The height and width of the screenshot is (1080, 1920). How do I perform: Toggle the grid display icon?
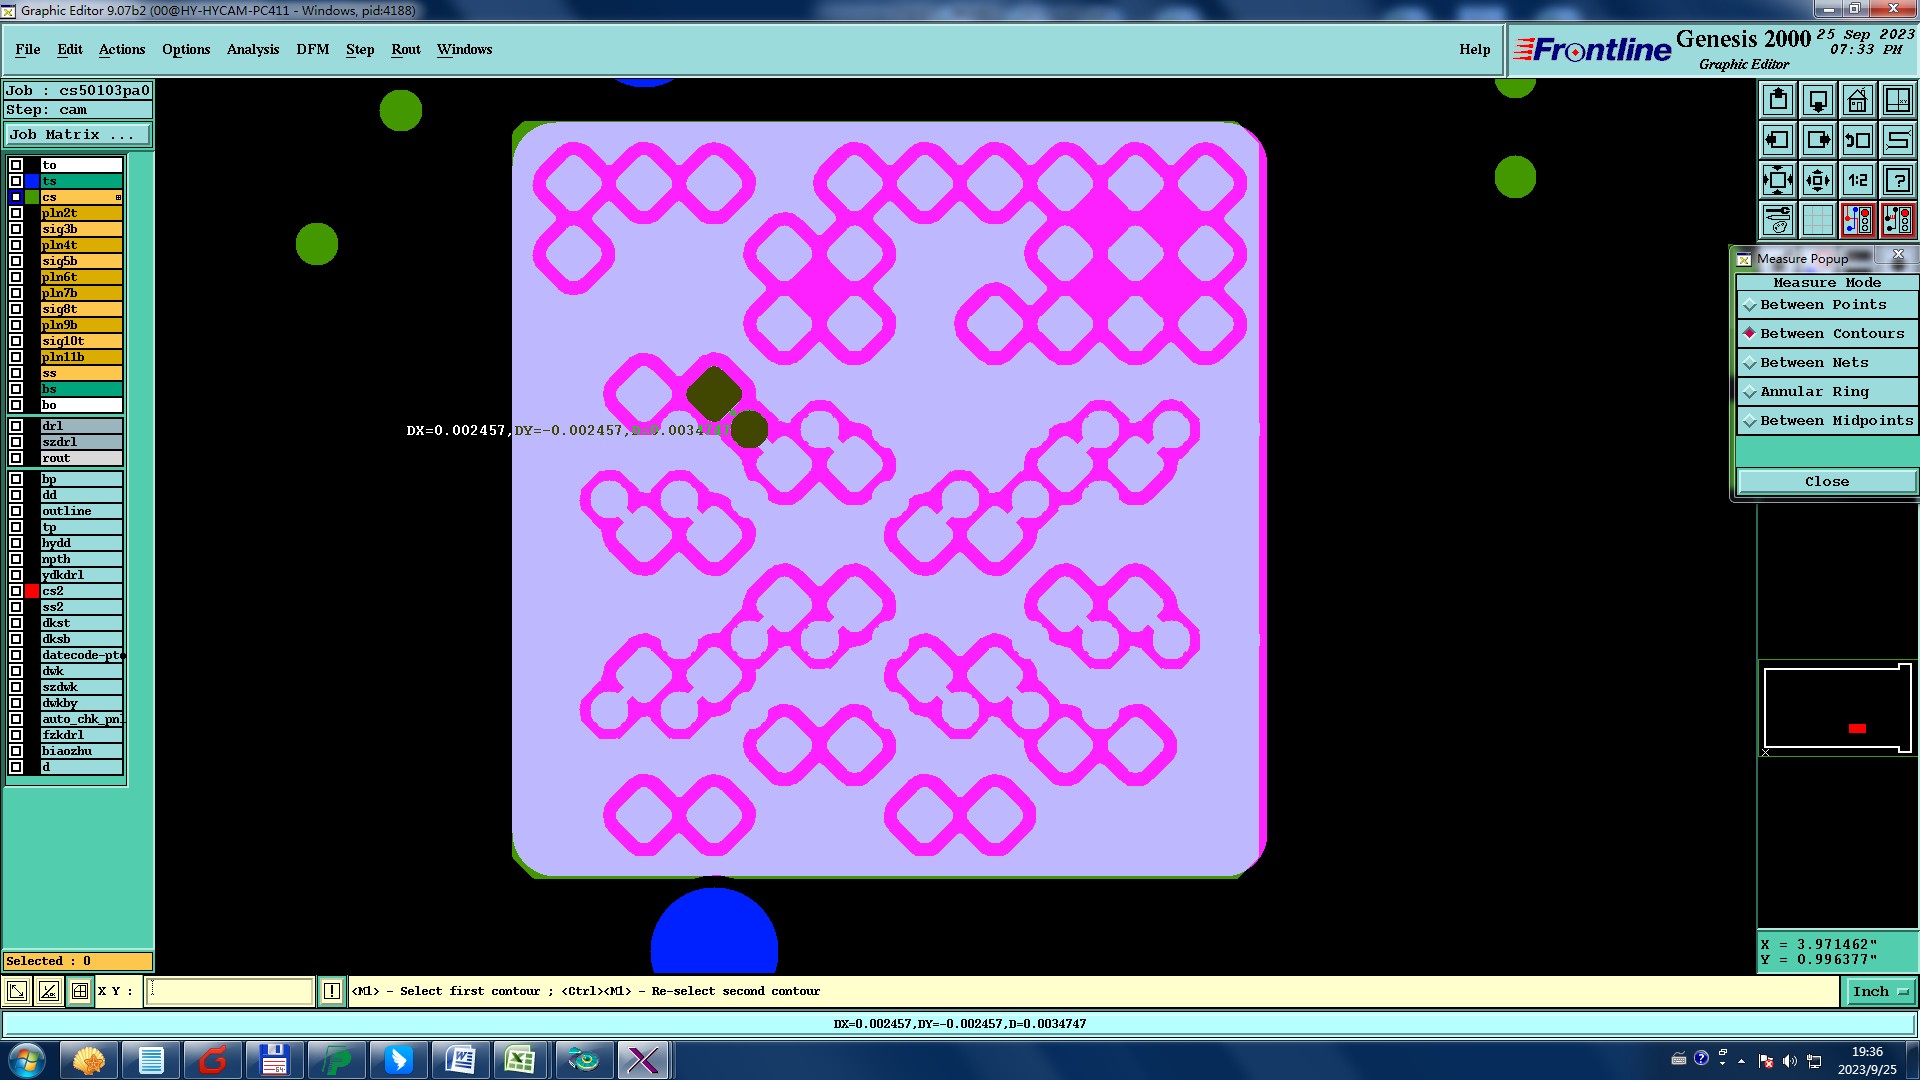tap(1817, 220)
